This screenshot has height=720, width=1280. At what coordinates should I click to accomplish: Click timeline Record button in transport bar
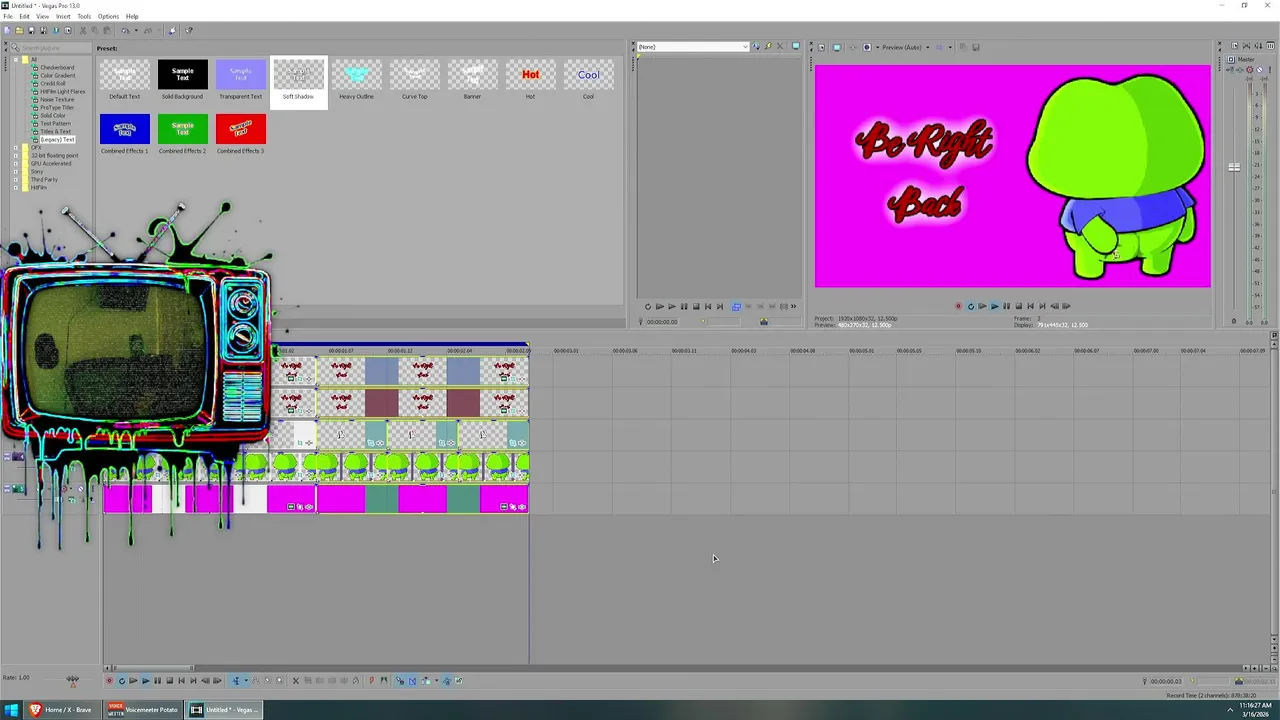tap(109, 681)
